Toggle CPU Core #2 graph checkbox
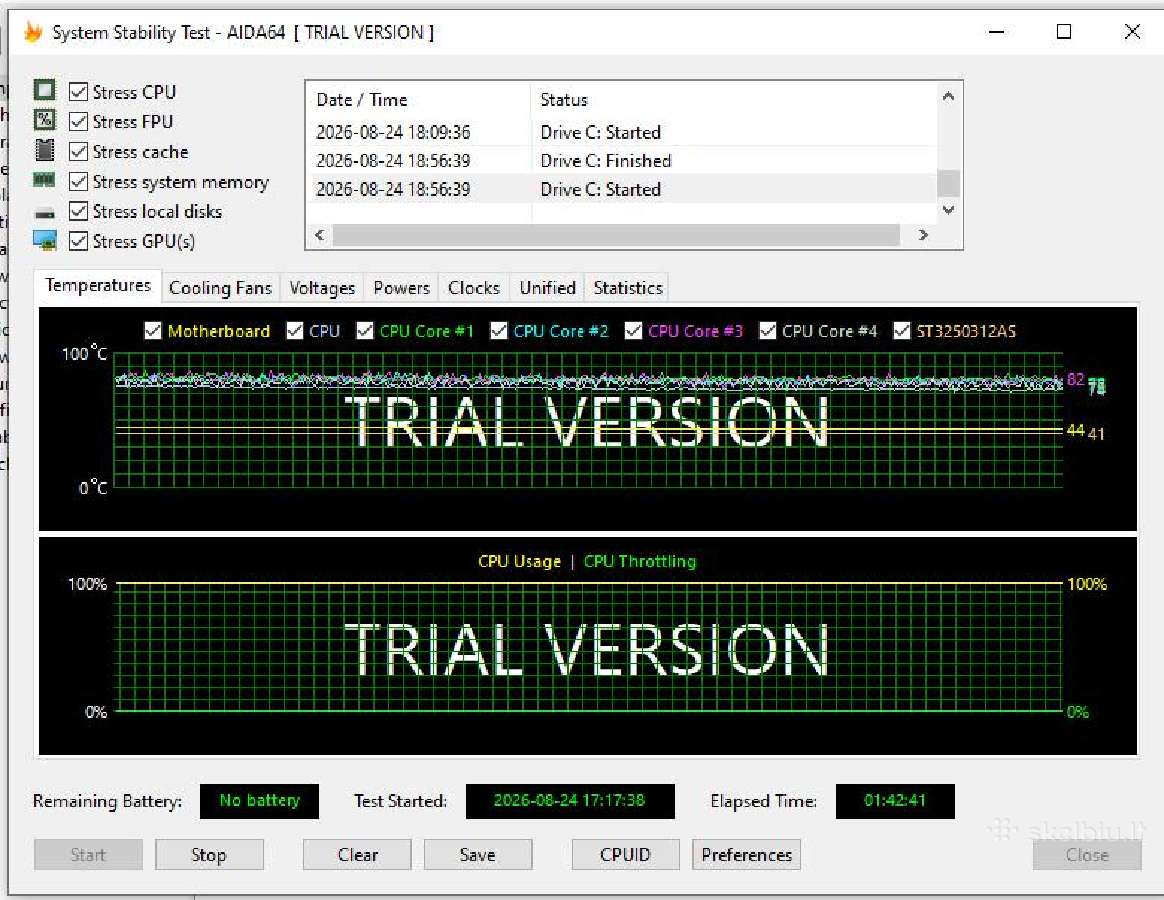 tap(499, 330)
